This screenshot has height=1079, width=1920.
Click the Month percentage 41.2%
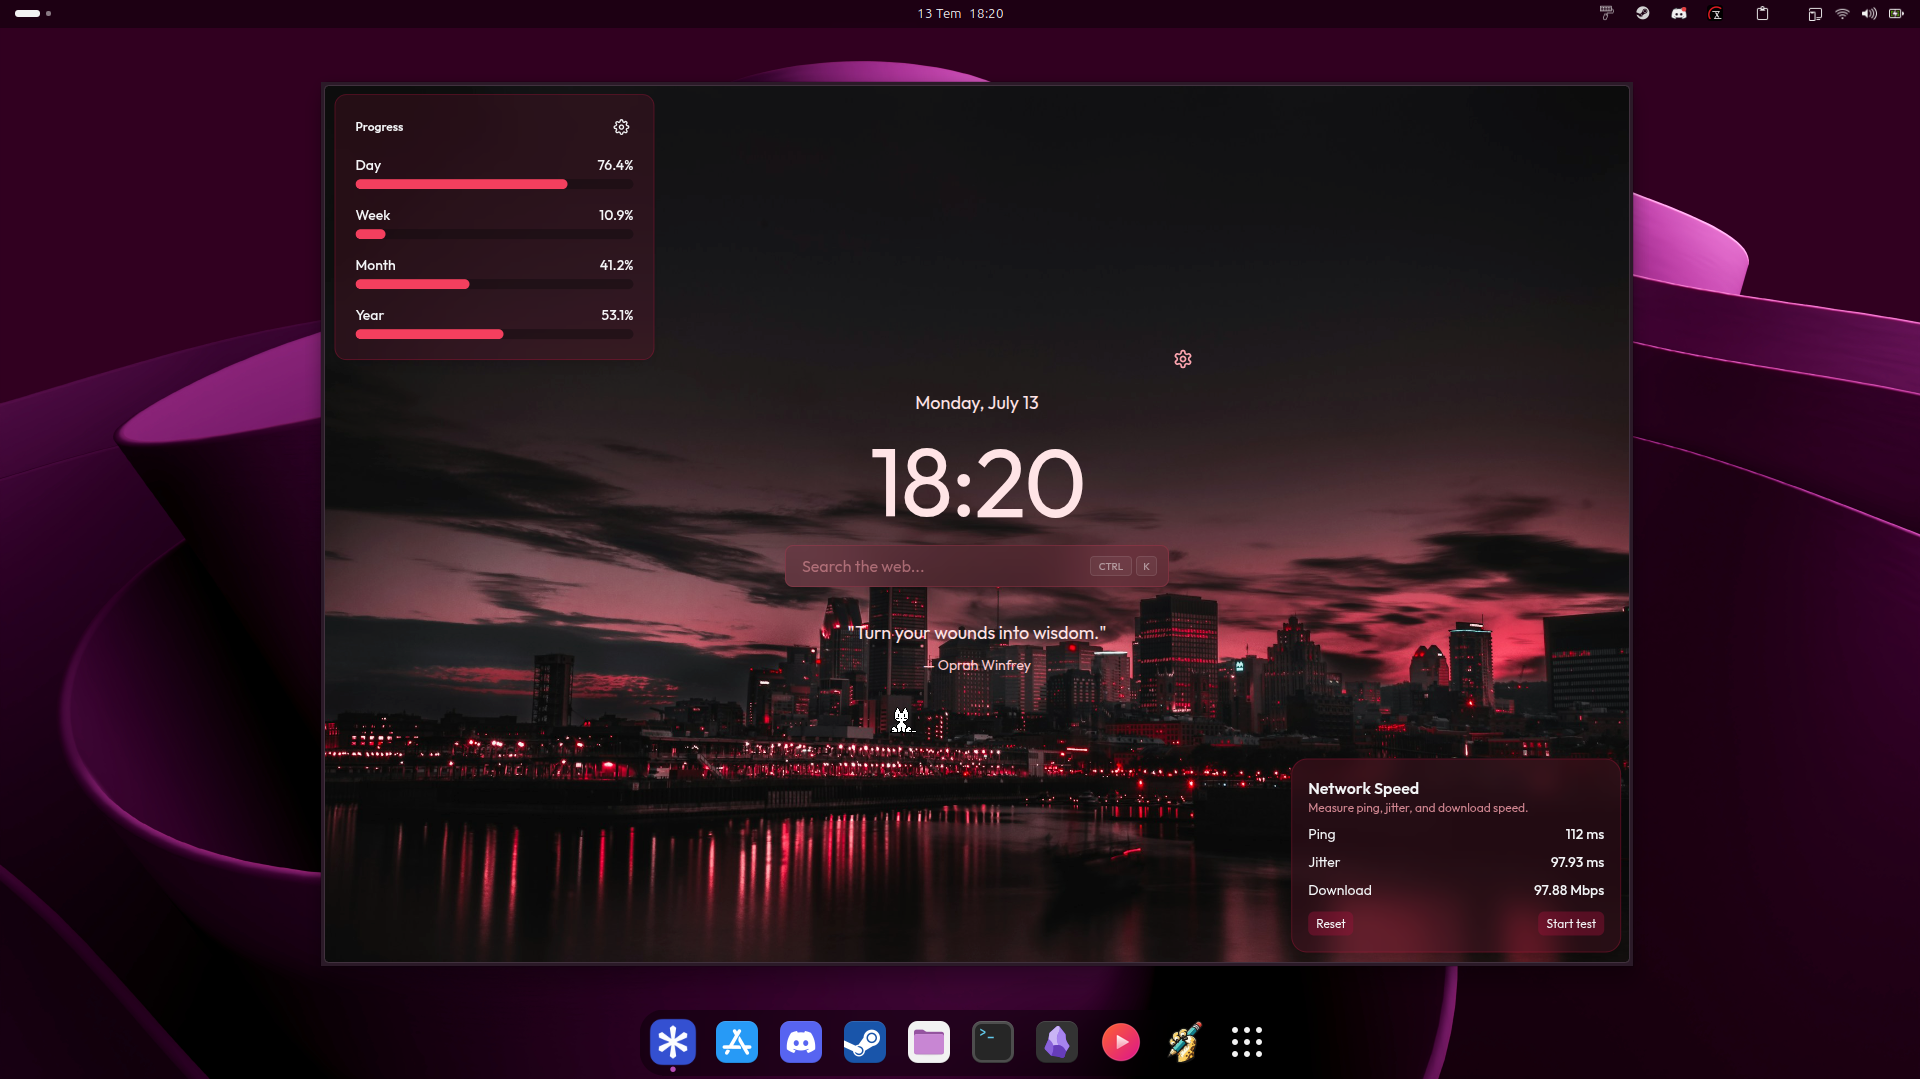coord(616,265)
